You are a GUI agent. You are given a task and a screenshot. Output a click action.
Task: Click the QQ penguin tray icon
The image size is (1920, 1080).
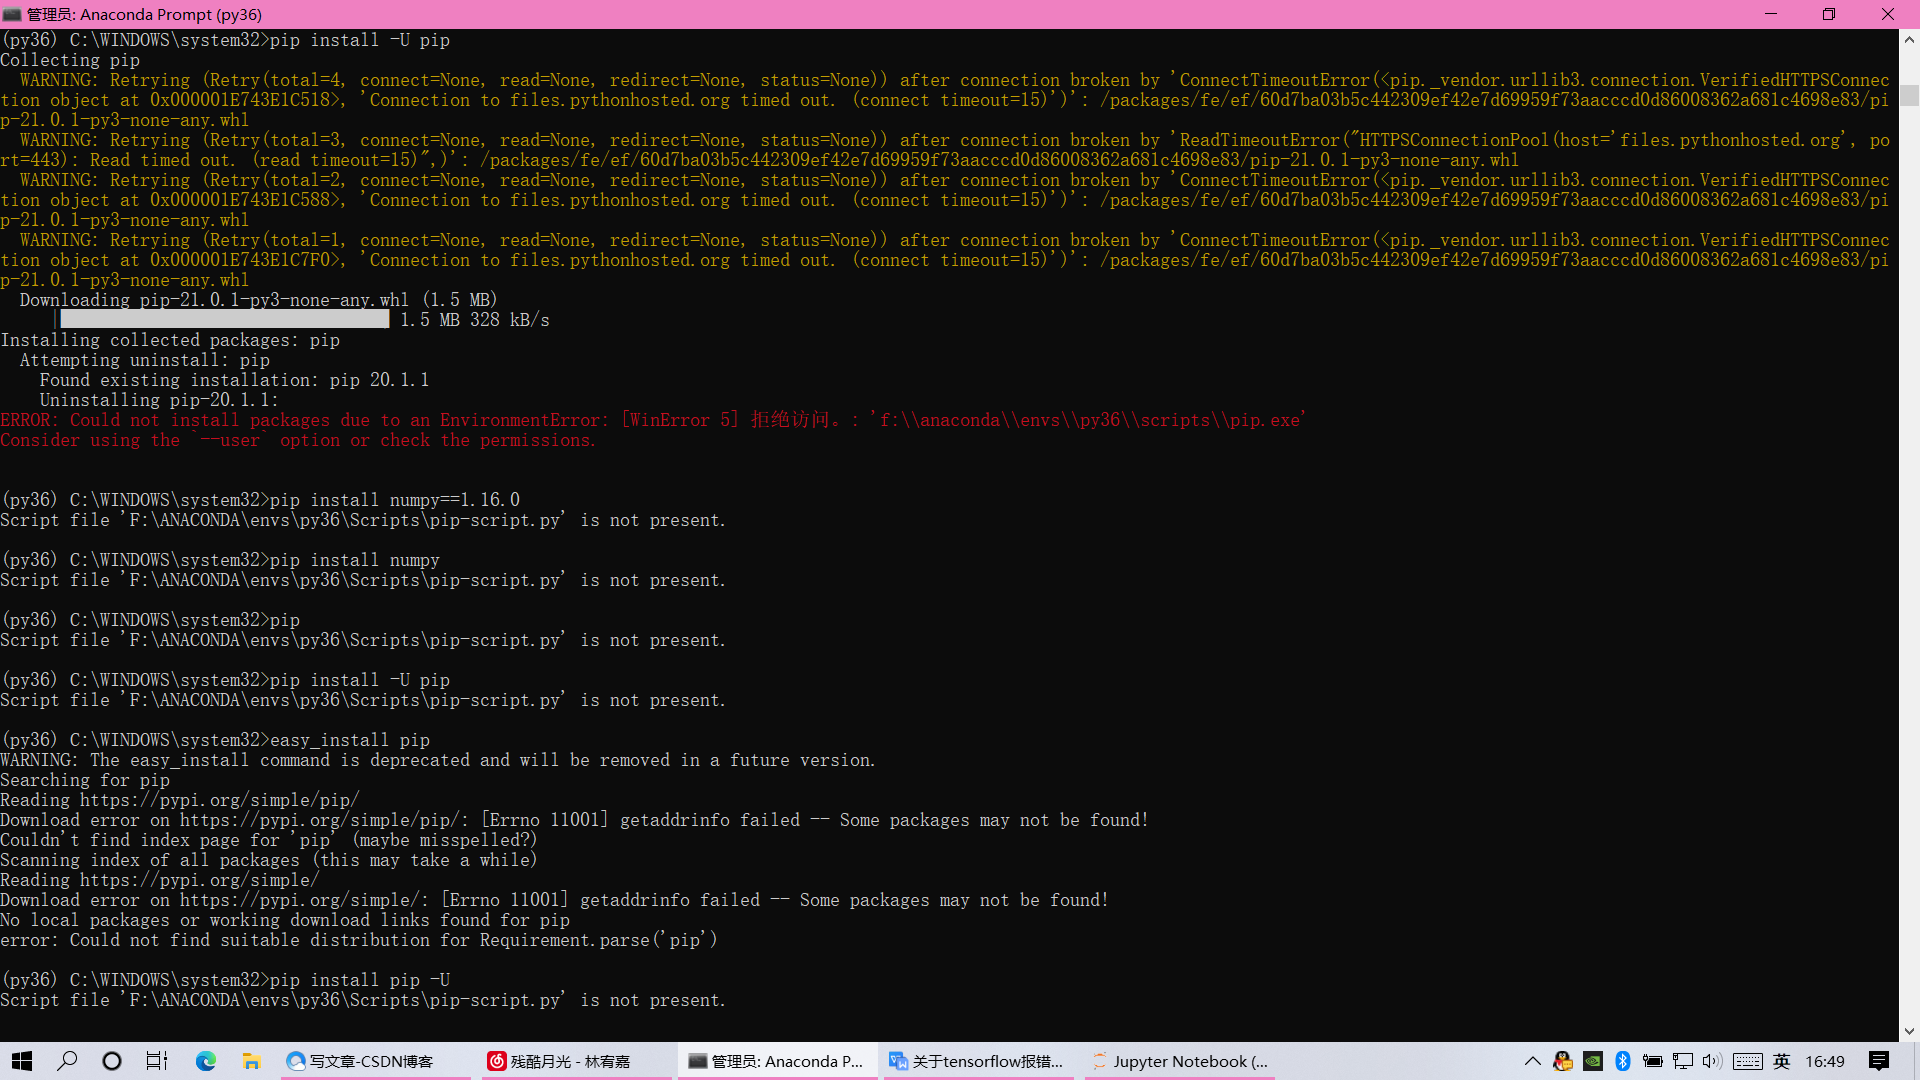pyautogui.click(x=1563, y=1061)
